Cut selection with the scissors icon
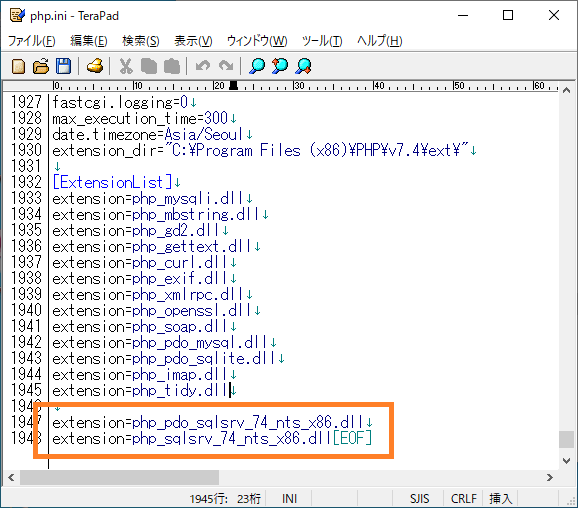Viewport: 578px width, 508px height. 126,67
